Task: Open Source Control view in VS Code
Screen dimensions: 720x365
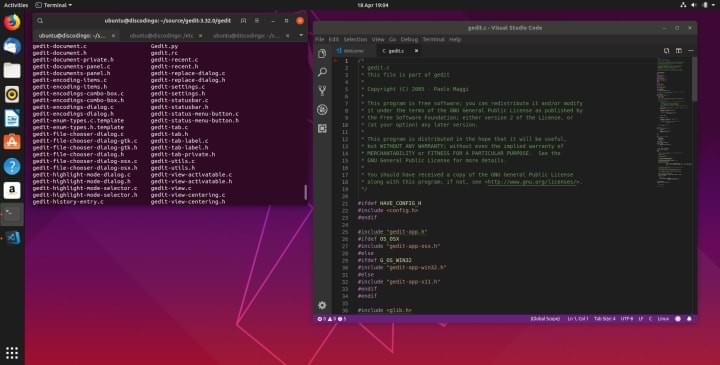Action: click(x=322, y=90)
